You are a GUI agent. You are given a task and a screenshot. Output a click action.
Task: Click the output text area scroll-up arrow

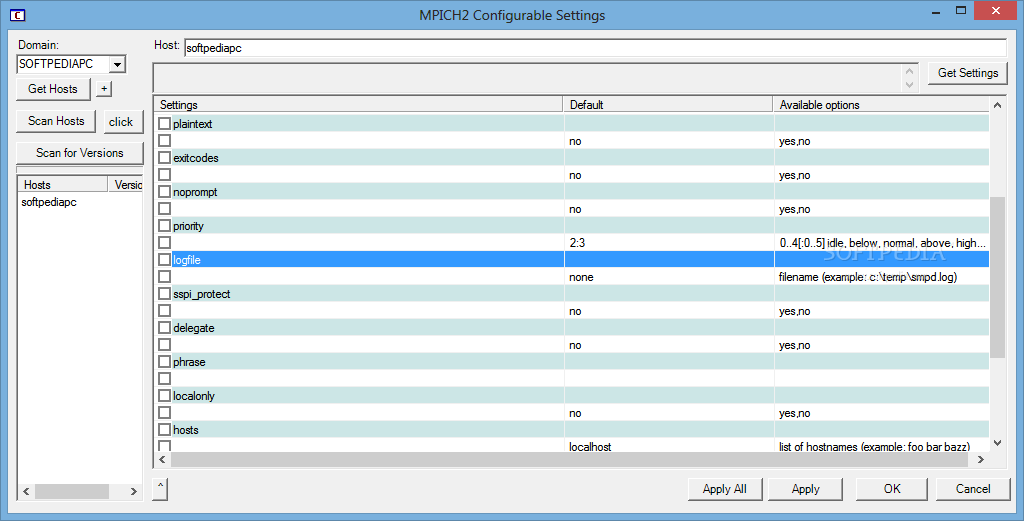(910, 71)
